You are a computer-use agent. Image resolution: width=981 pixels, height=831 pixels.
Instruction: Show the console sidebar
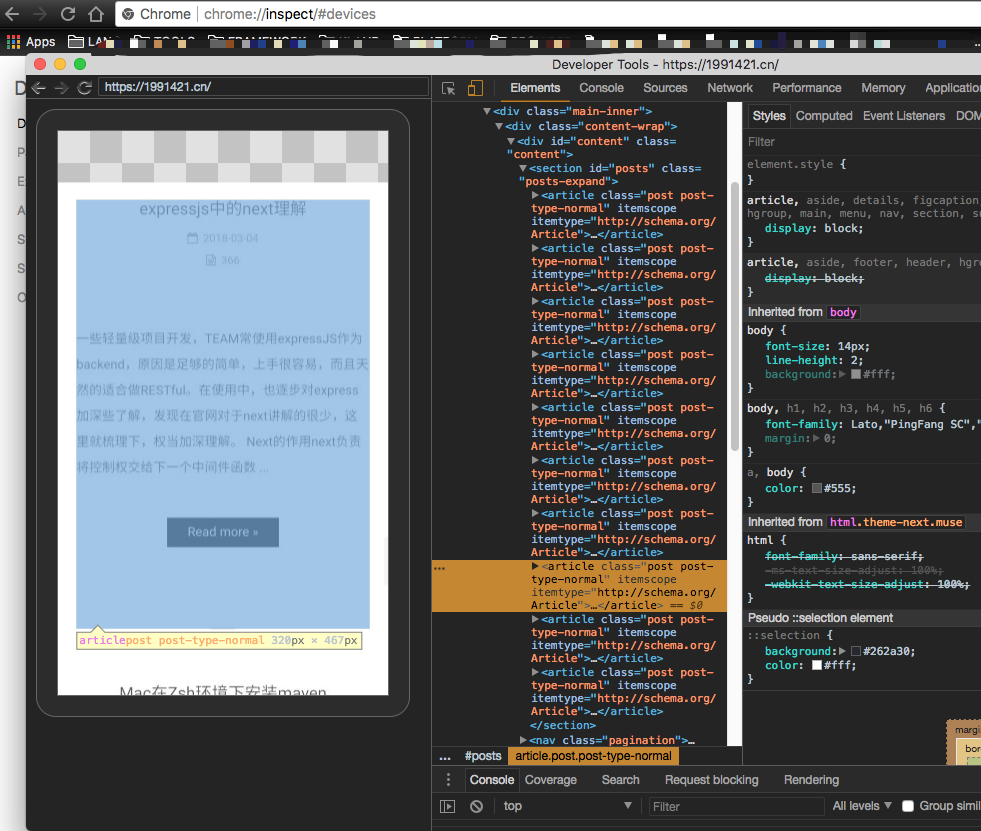coord(448,807)
